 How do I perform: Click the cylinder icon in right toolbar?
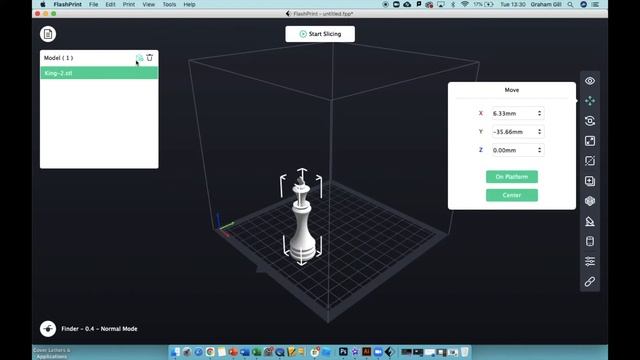click(590, 241)
